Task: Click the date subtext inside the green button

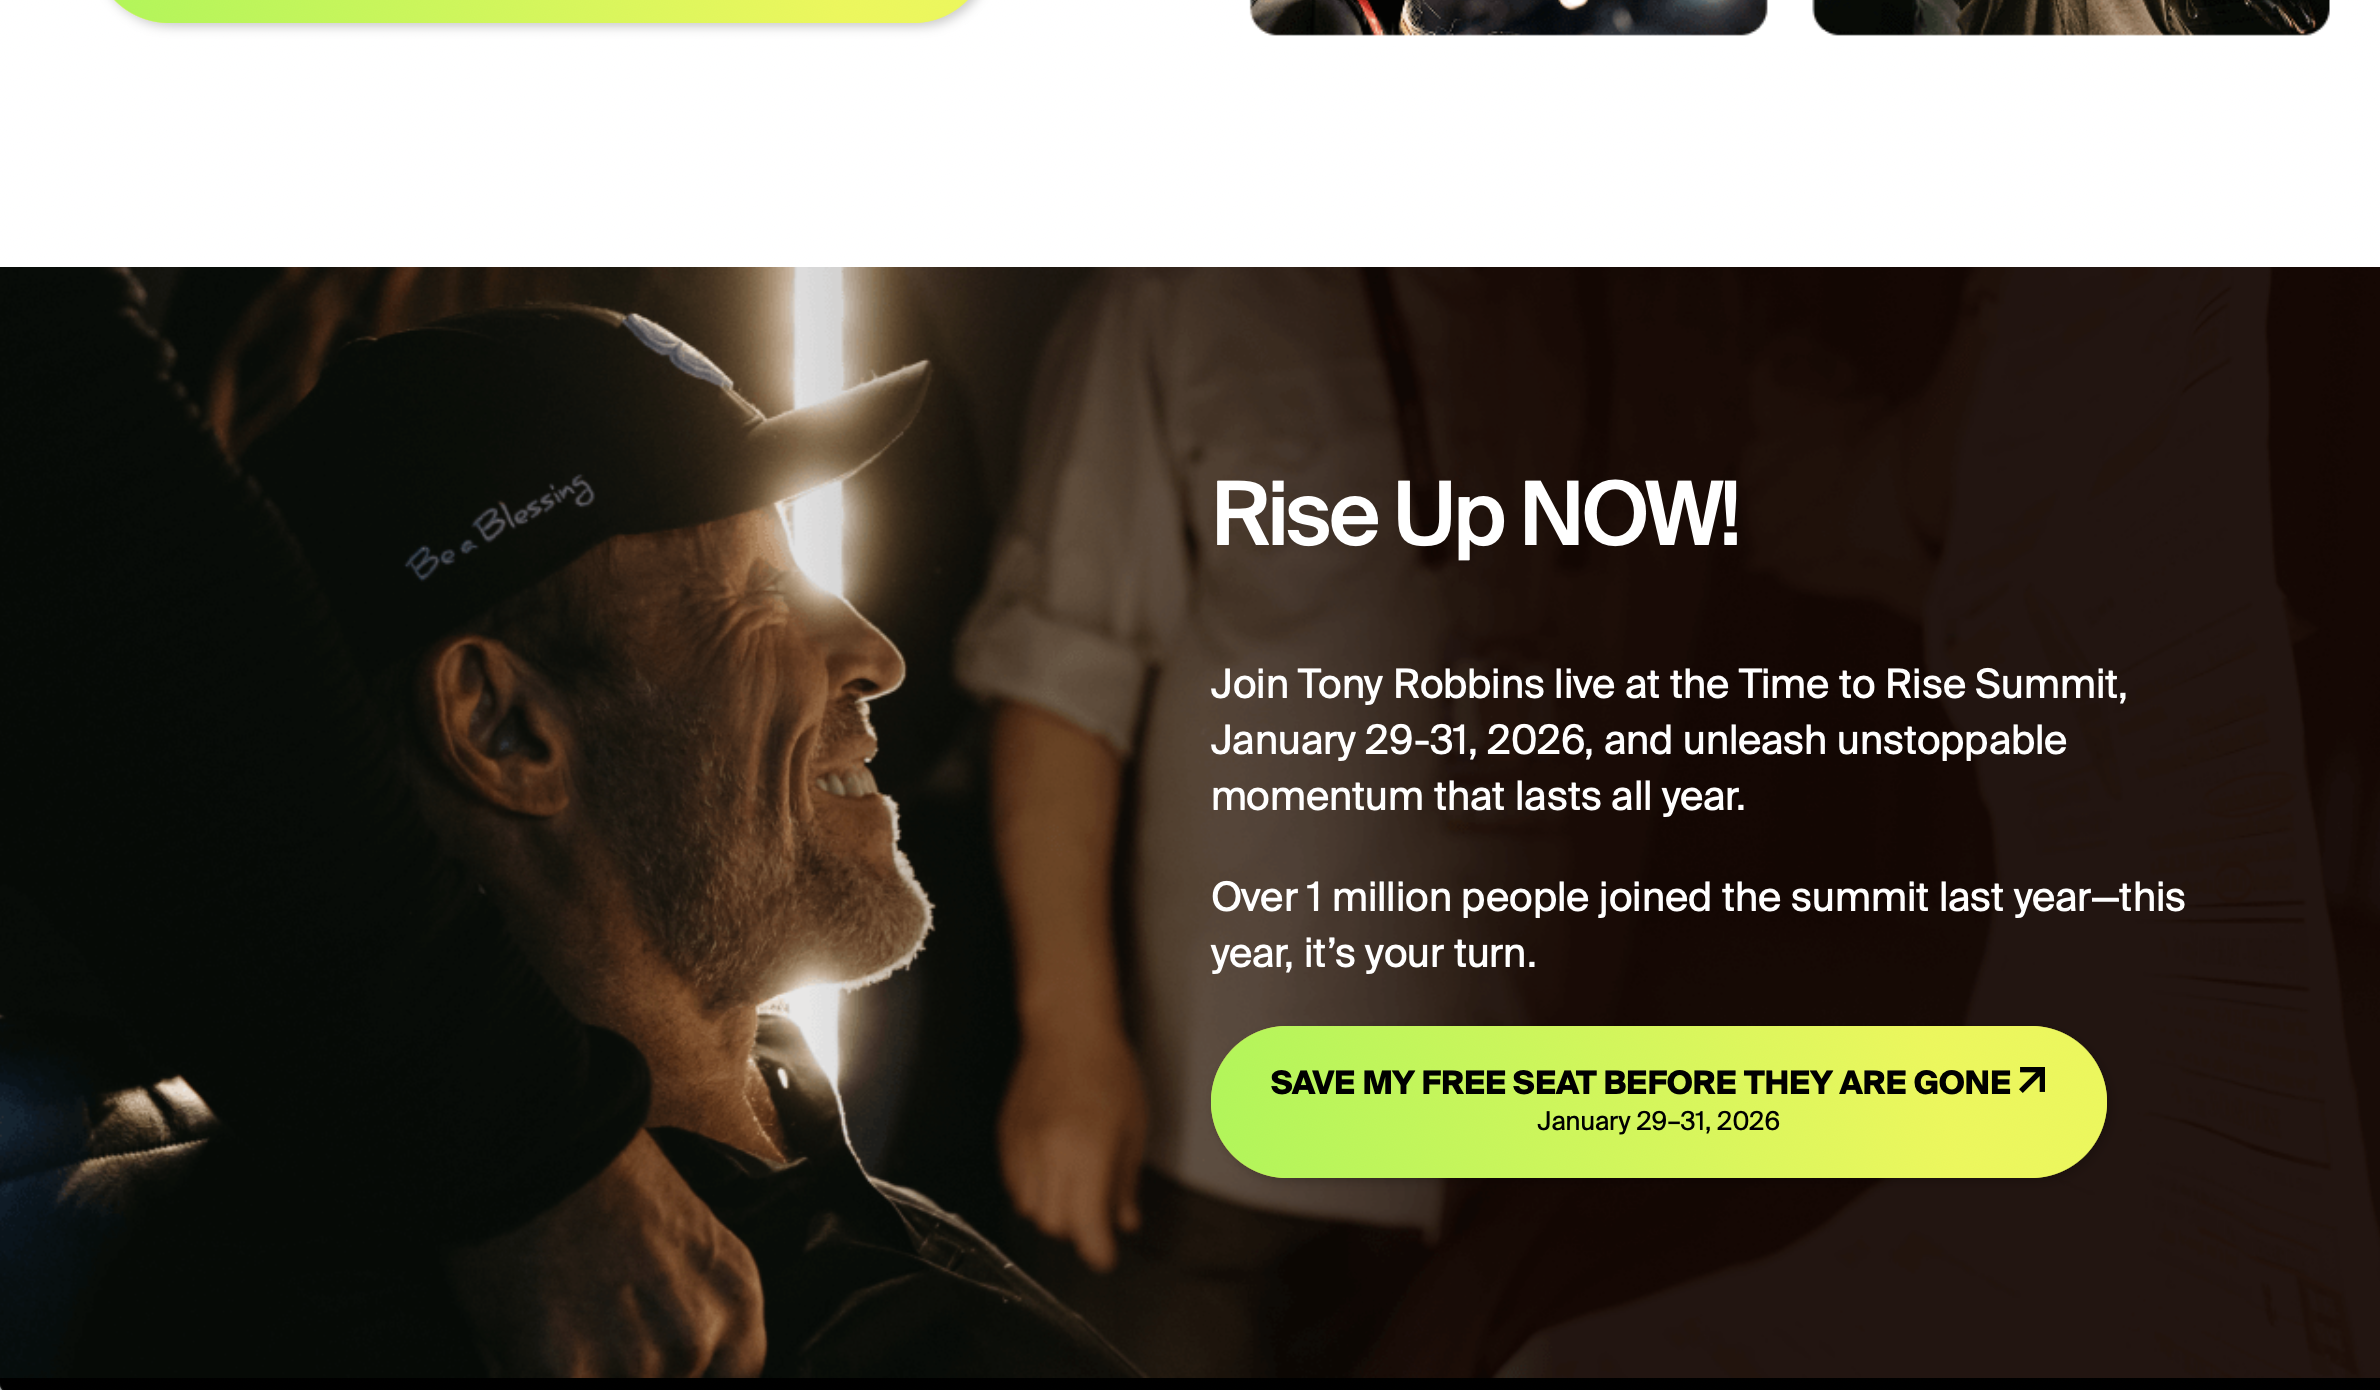Action: (1658, 1121)
